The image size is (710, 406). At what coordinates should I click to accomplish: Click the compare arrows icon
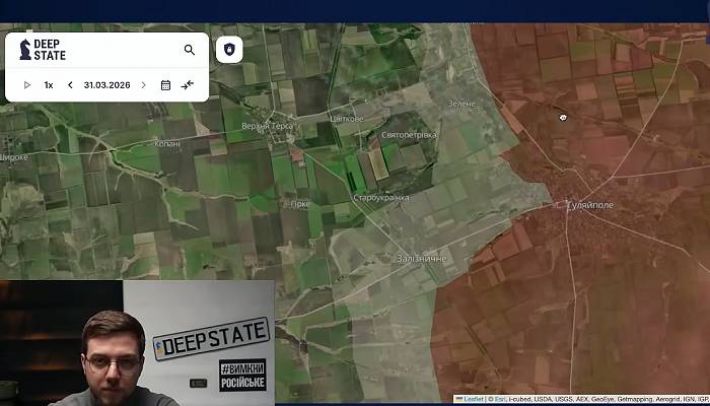pyautogui.click(x=187, y=85)
